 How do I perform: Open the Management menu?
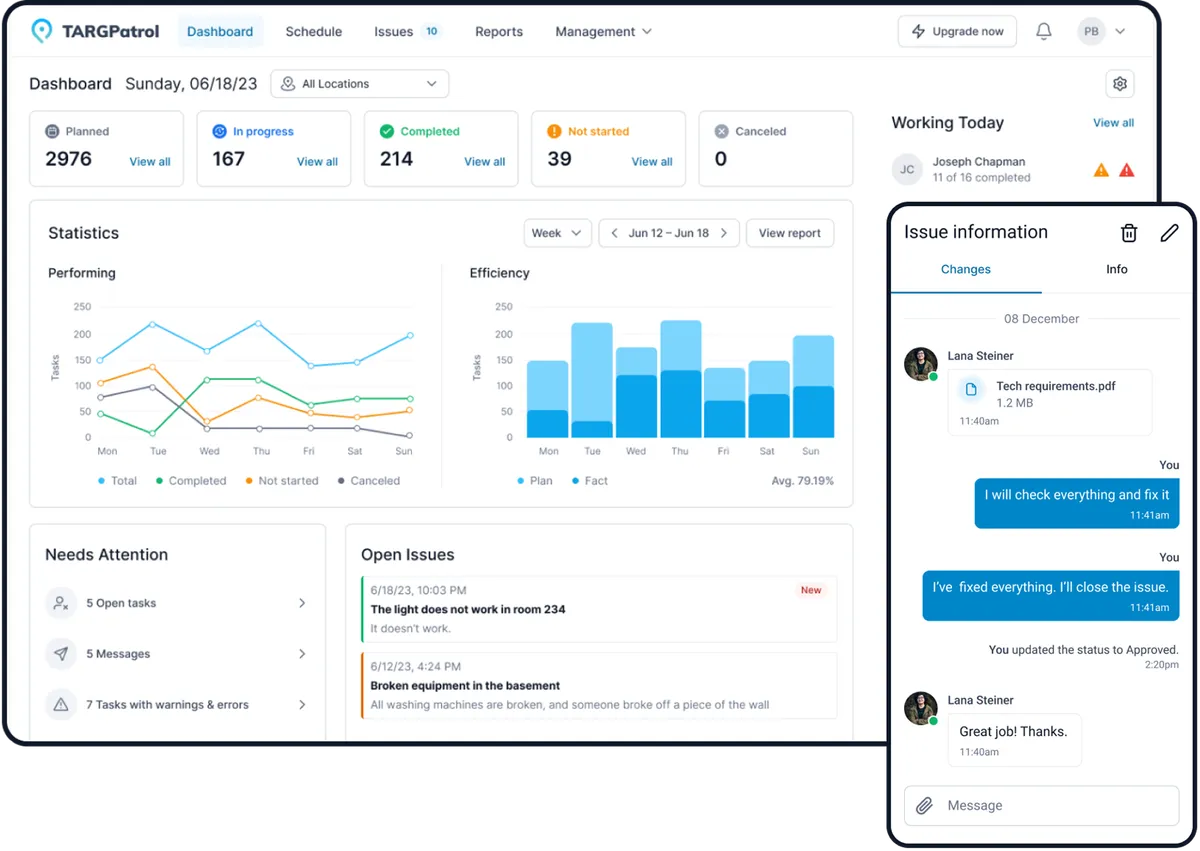pos(603,31)
